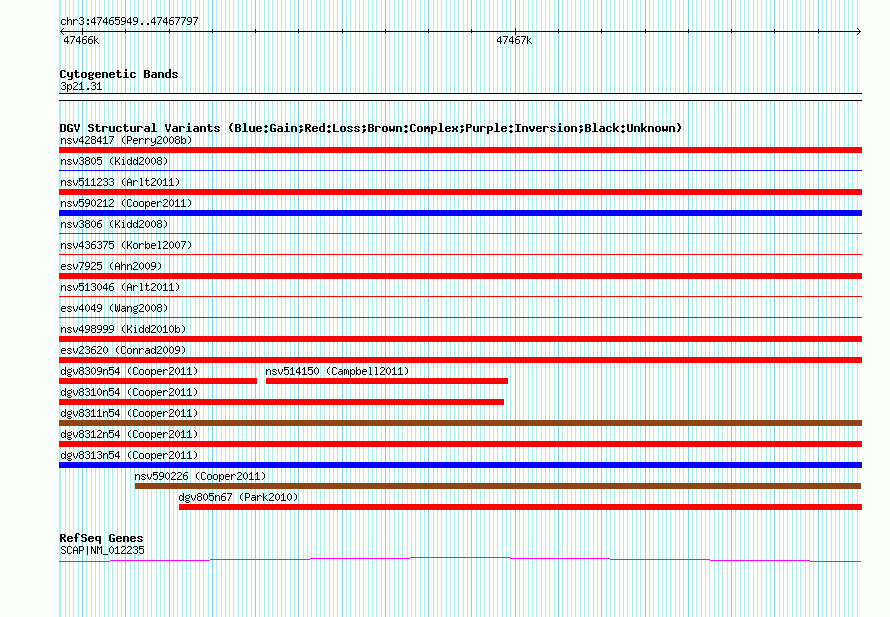Select the dgv805n67 red loss bar
The image size is (890, 617).
tap(520, 507)
